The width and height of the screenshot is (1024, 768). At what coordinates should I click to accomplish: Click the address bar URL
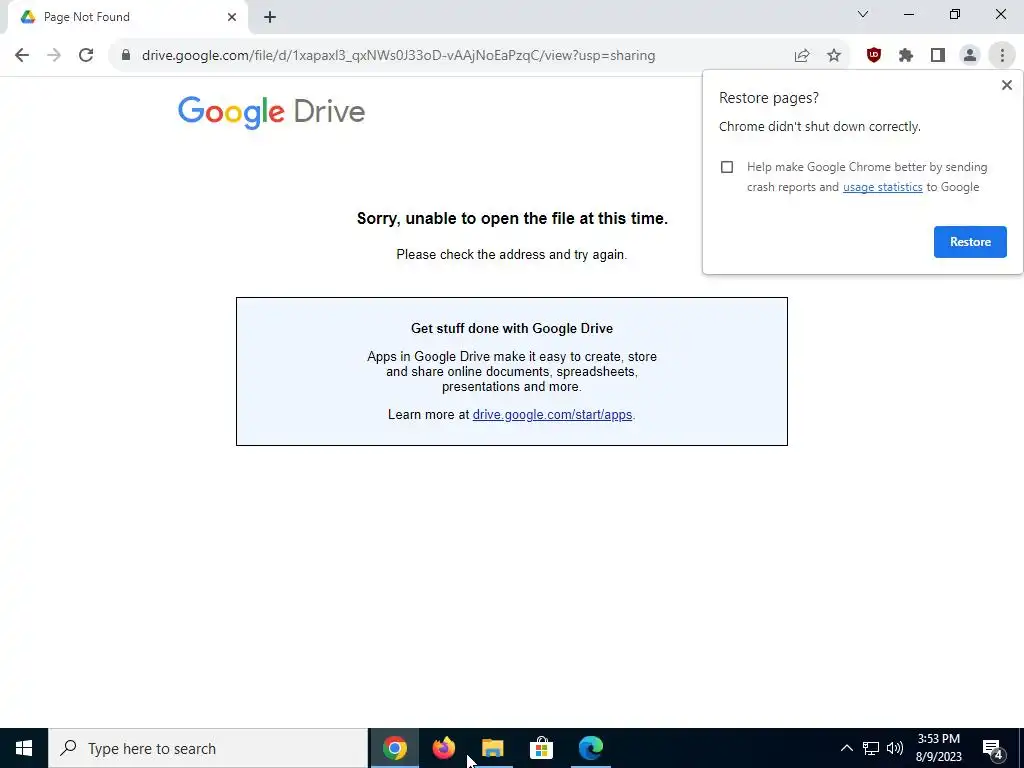point(398,56)
